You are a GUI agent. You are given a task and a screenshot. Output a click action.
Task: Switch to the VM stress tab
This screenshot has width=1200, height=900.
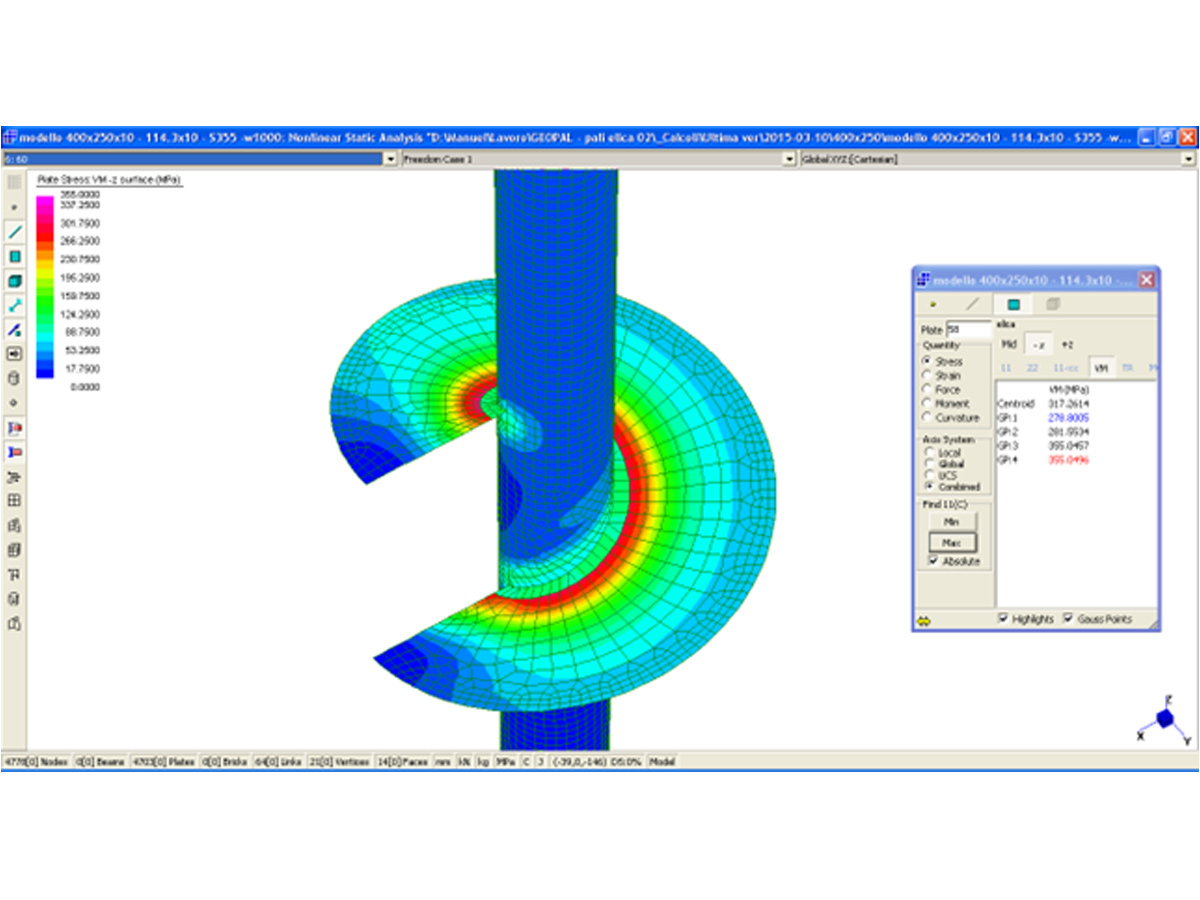coord(1101,368)
